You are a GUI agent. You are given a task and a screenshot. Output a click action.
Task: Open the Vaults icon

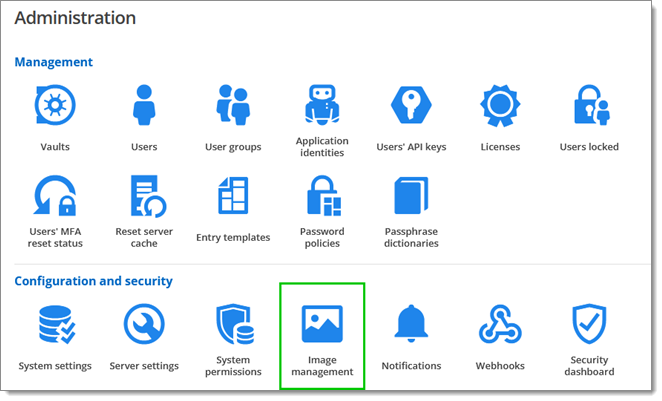pos(55,106)
